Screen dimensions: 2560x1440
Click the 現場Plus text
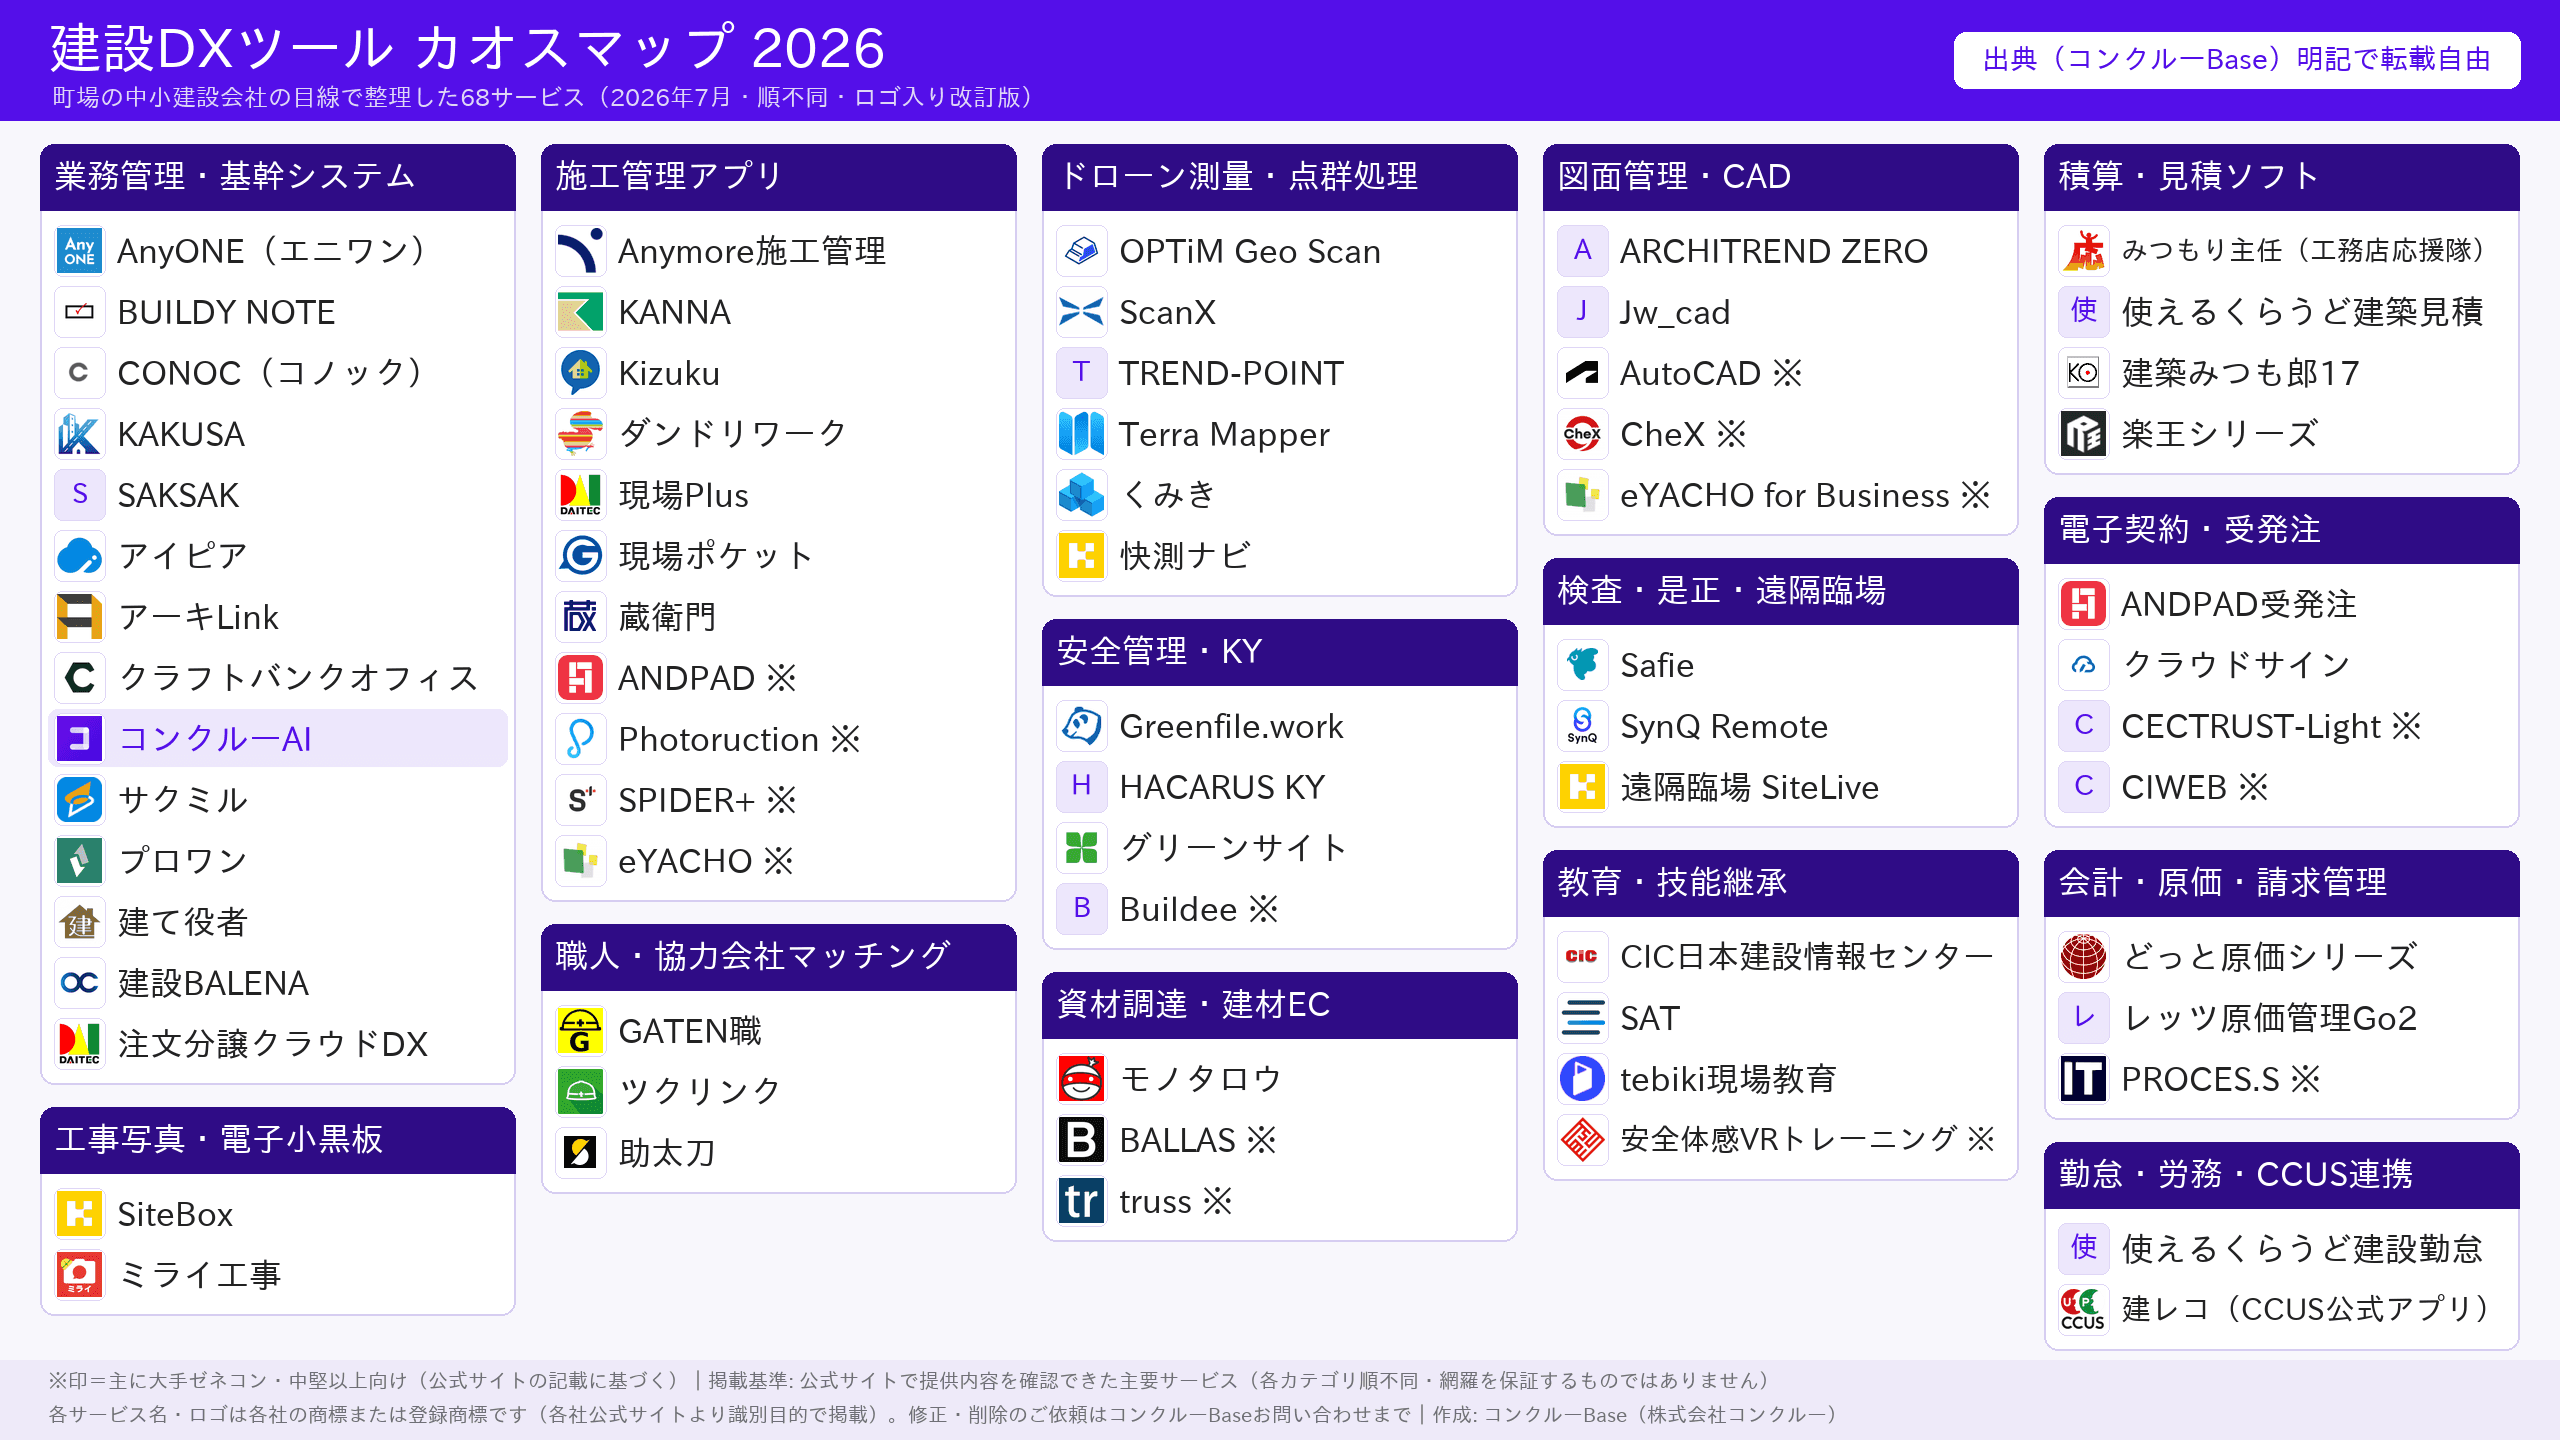(x=684, y=495)
